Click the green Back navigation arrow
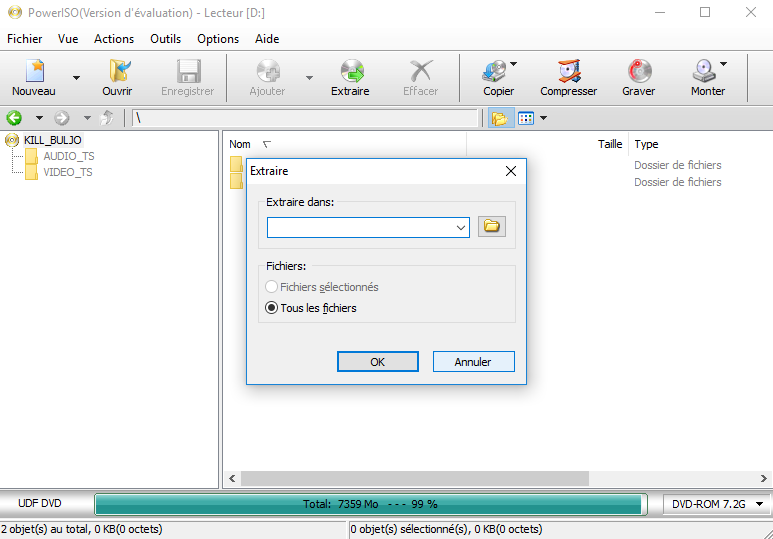The image size is (773, 539). click(14, 118)
